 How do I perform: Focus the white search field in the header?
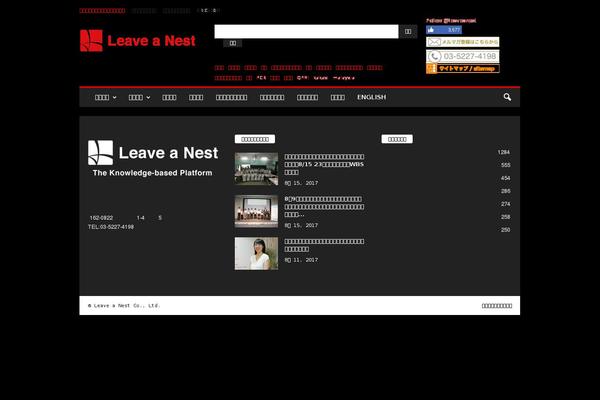click(306, 31)
